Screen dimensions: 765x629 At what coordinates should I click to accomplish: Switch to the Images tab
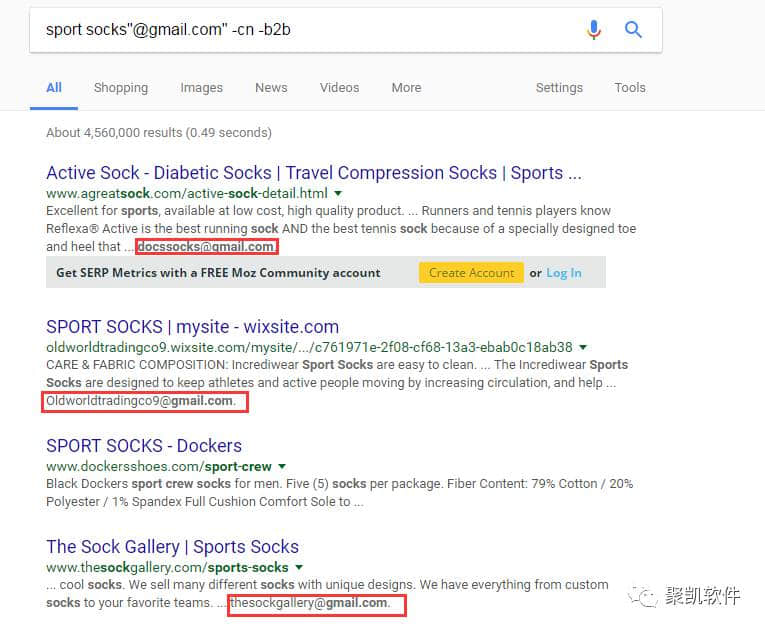pyautogui.click(x=201, y=88)
